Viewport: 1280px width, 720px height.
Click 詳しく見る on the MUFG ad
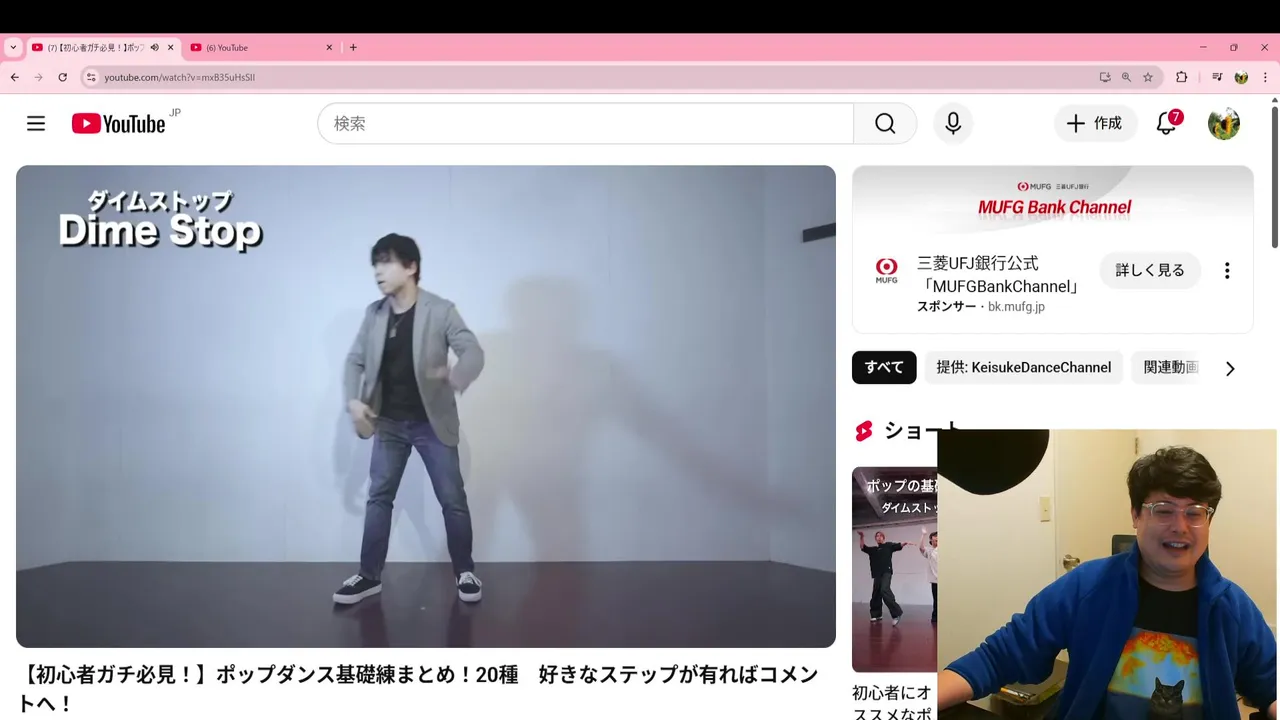(1150, 270)
